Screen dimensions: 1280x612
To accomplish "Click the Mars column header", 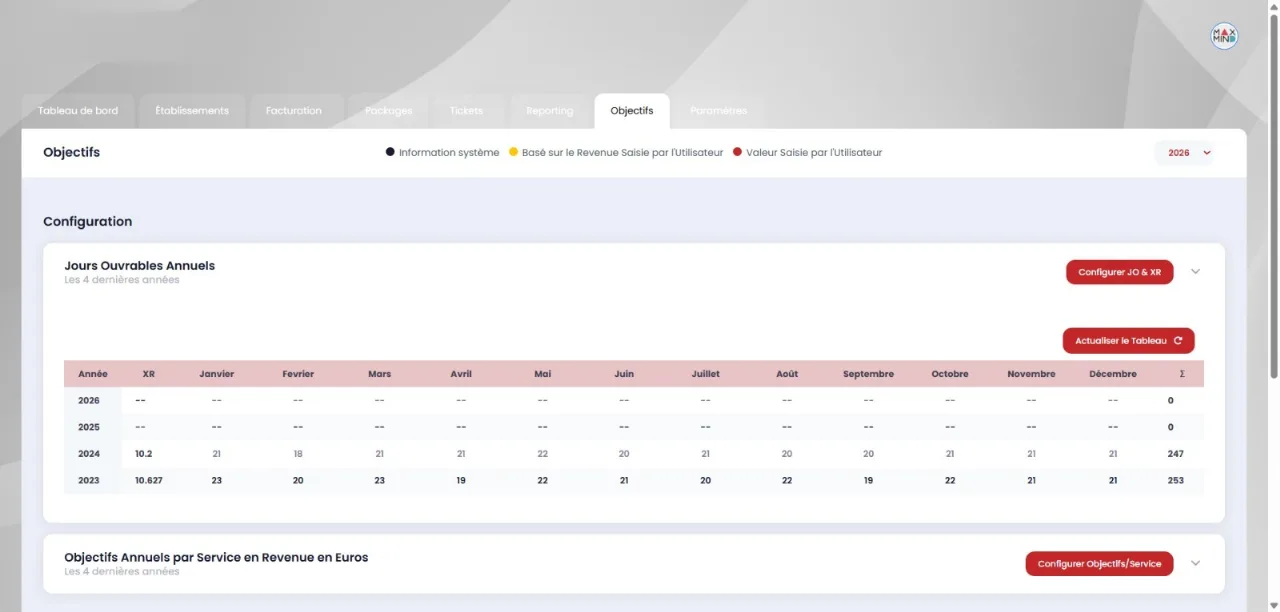I will 379,374.
